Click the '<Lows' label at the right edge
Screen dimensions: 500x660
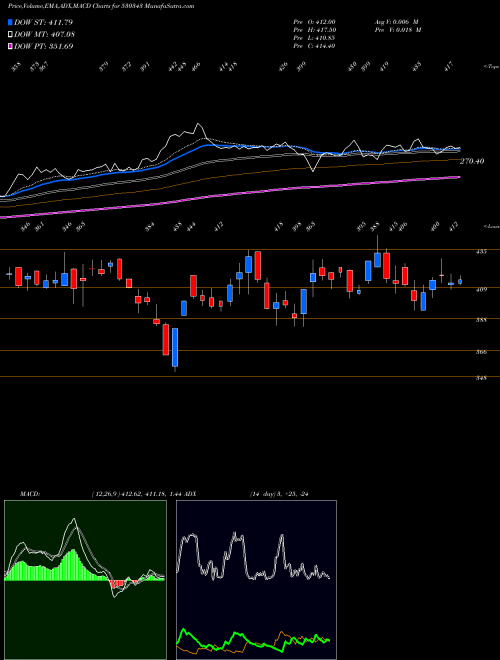click(x=491, y=226)
